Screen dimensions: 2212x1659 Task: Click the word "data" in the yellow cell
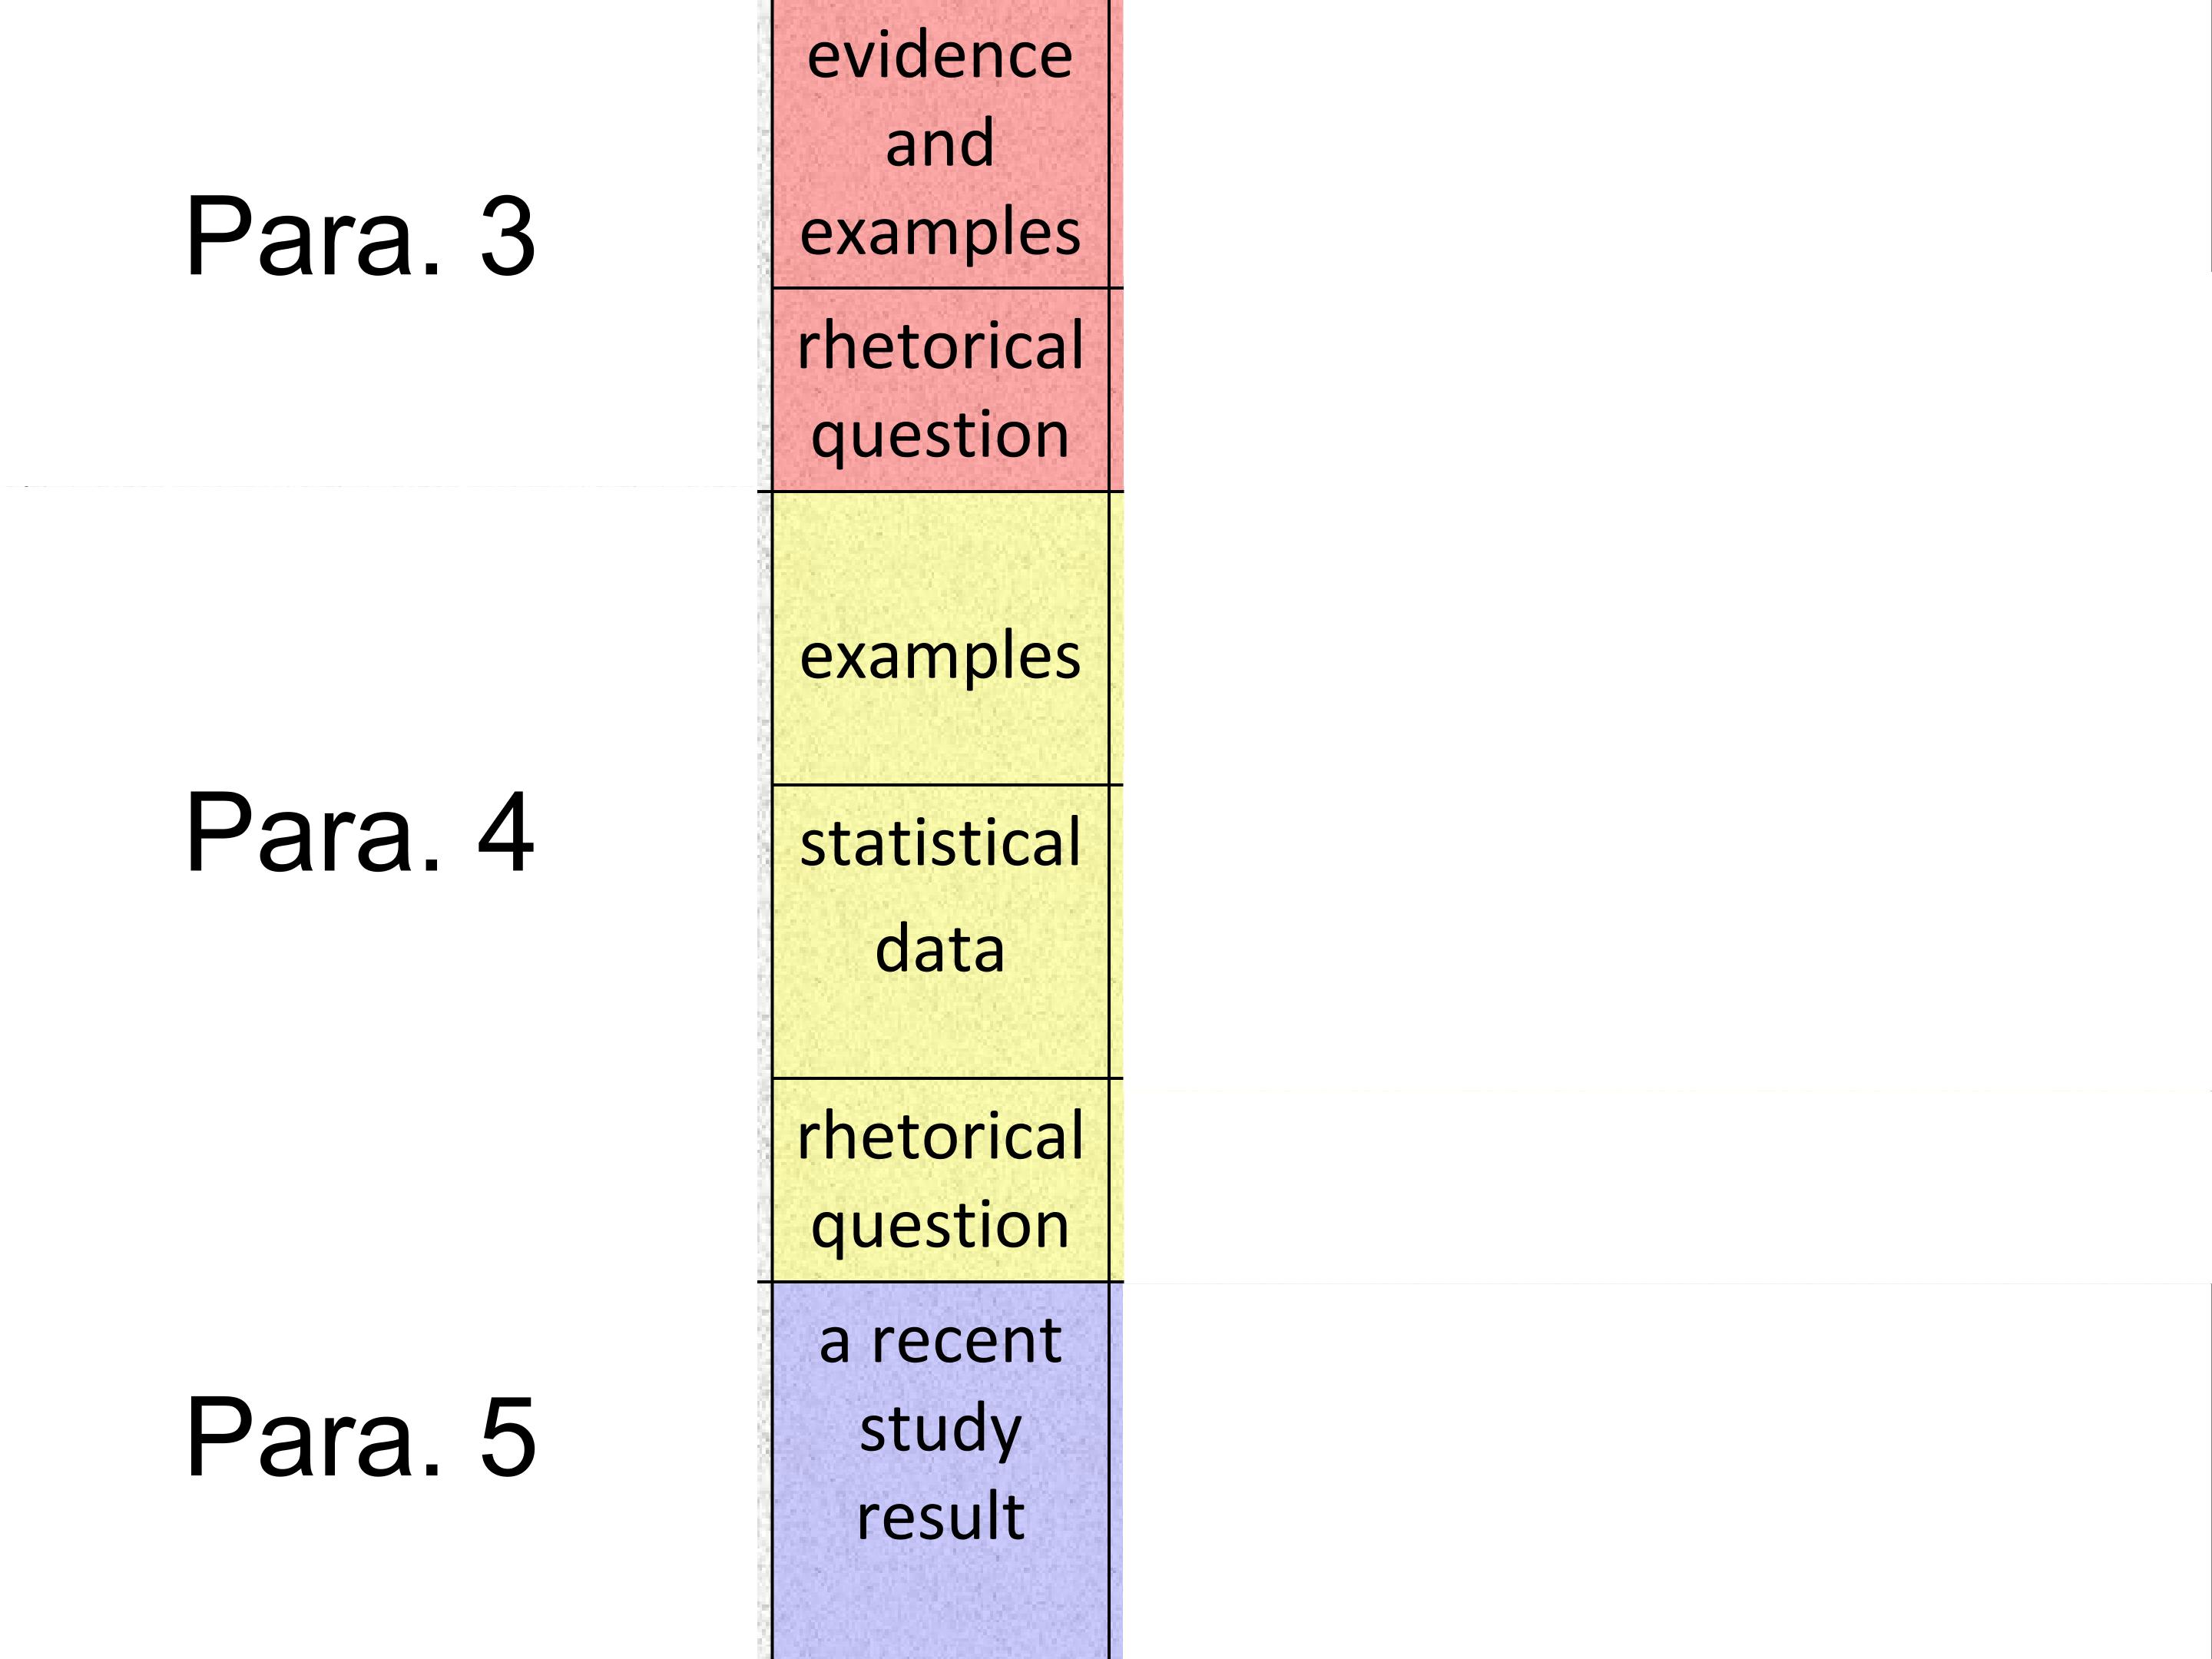click(x=940, y=949)
